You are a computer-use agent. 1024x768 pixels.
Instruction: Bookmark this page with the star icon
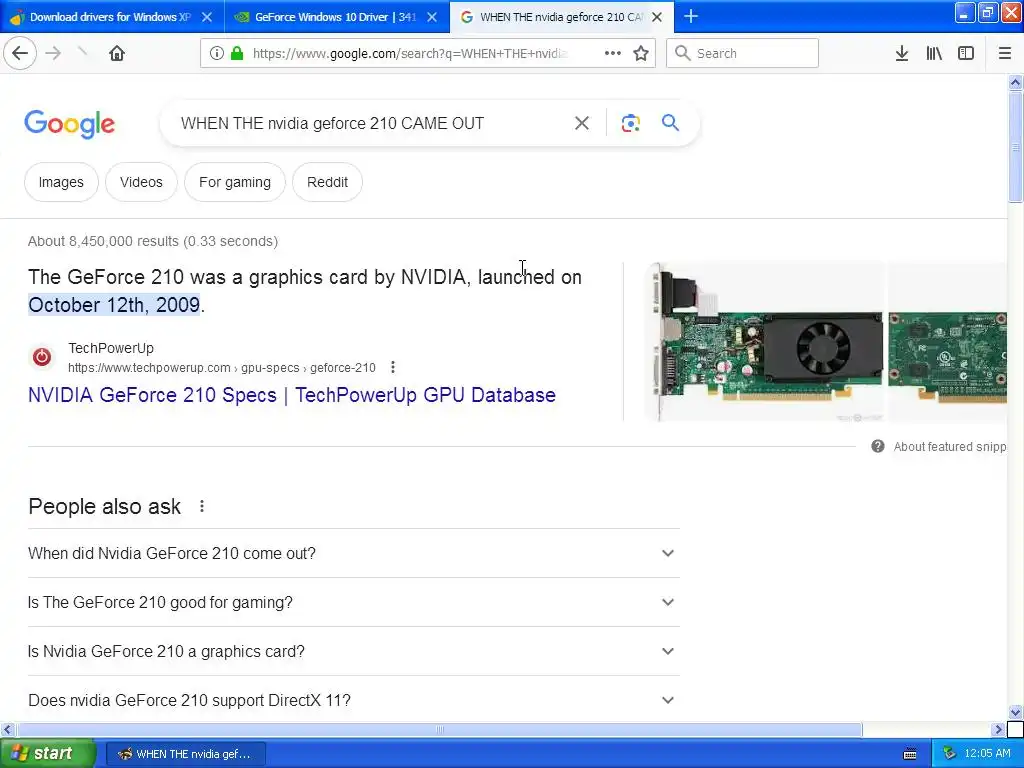[x=641, y=53]
